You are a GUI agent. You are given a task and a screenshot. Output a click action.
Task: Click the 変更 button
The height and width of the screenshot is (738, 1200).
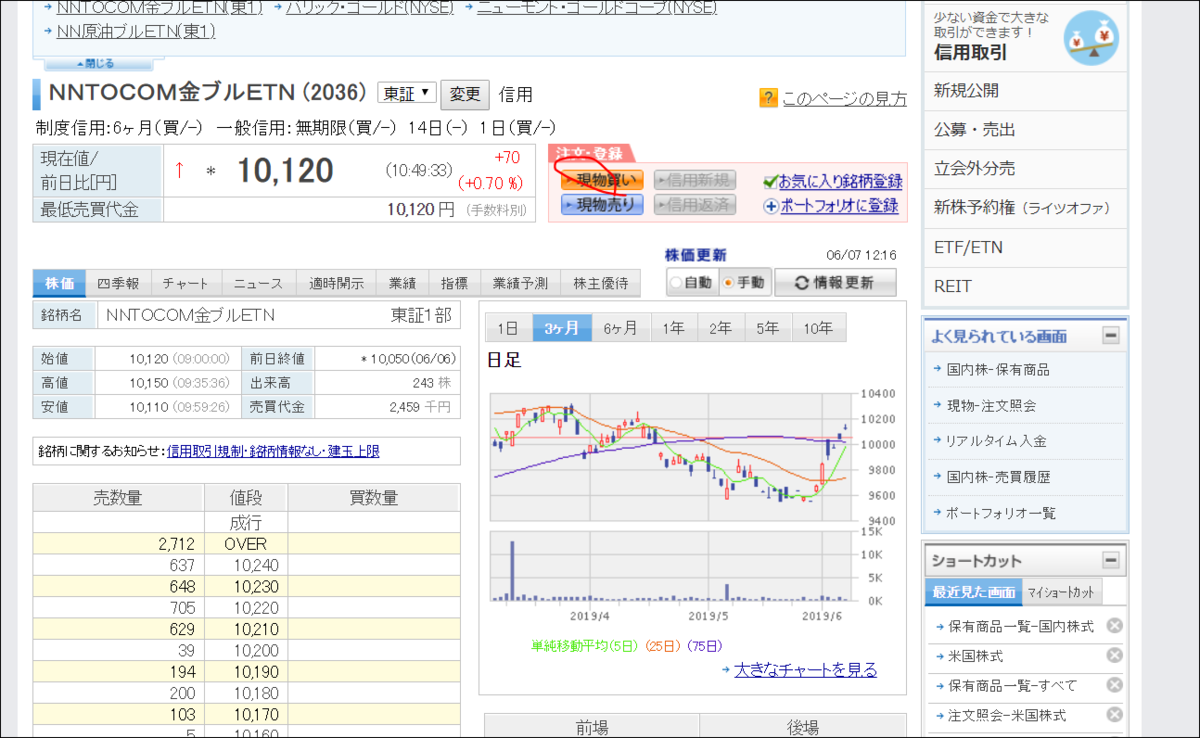click(465, 94)
